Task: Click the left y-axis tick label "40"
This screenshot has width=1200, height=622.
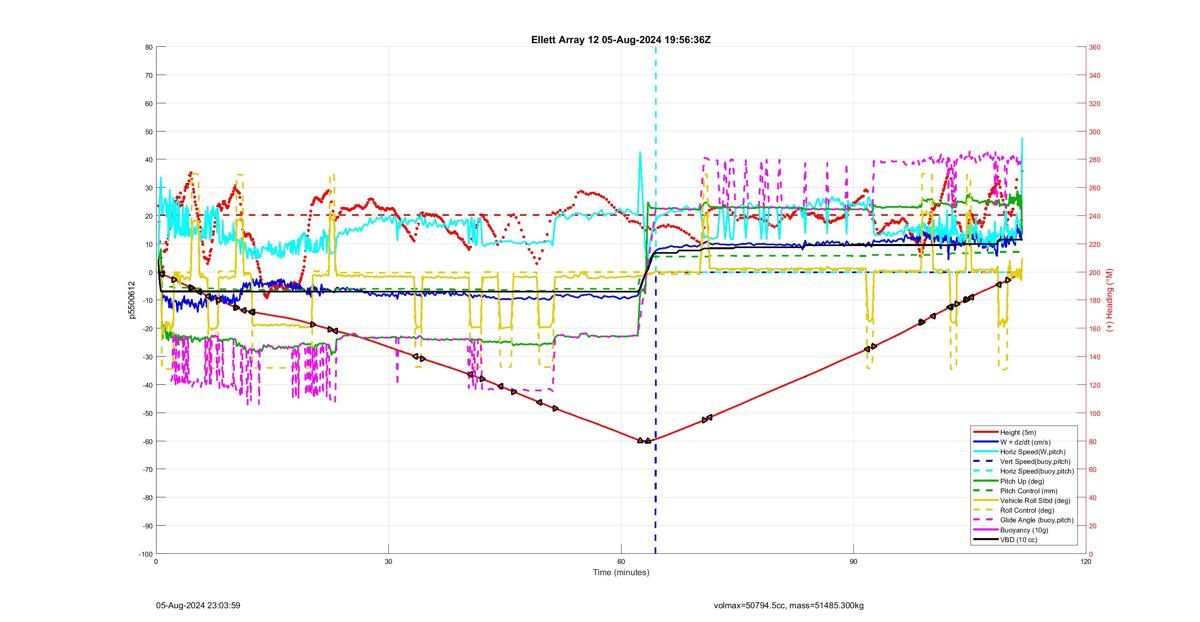Action: (148, 160)
